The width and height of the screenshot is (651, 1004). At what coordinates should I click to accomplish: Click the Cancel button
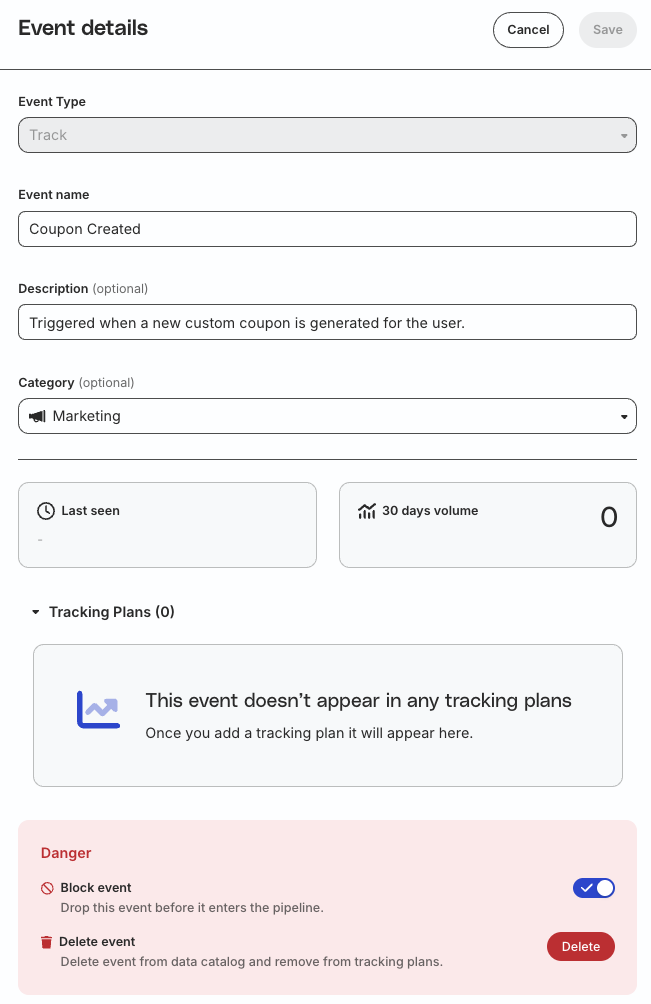(528, 29)
